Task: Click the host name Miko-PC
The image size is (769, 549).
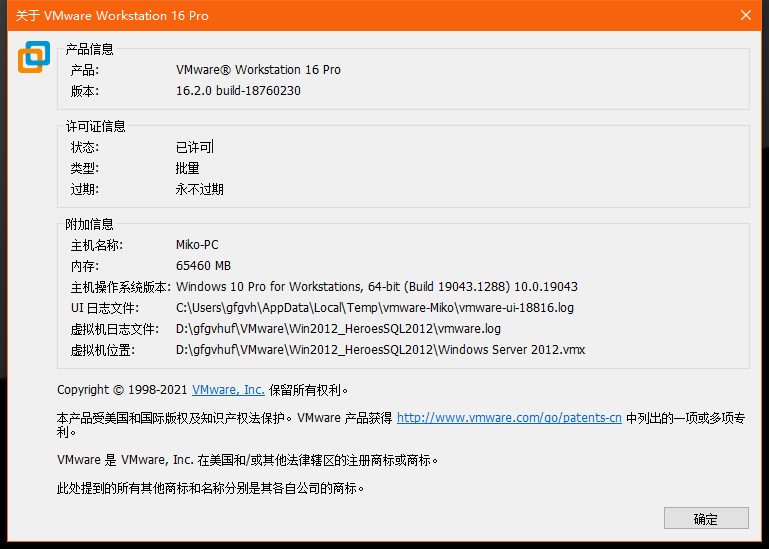Action: (197, 245)
